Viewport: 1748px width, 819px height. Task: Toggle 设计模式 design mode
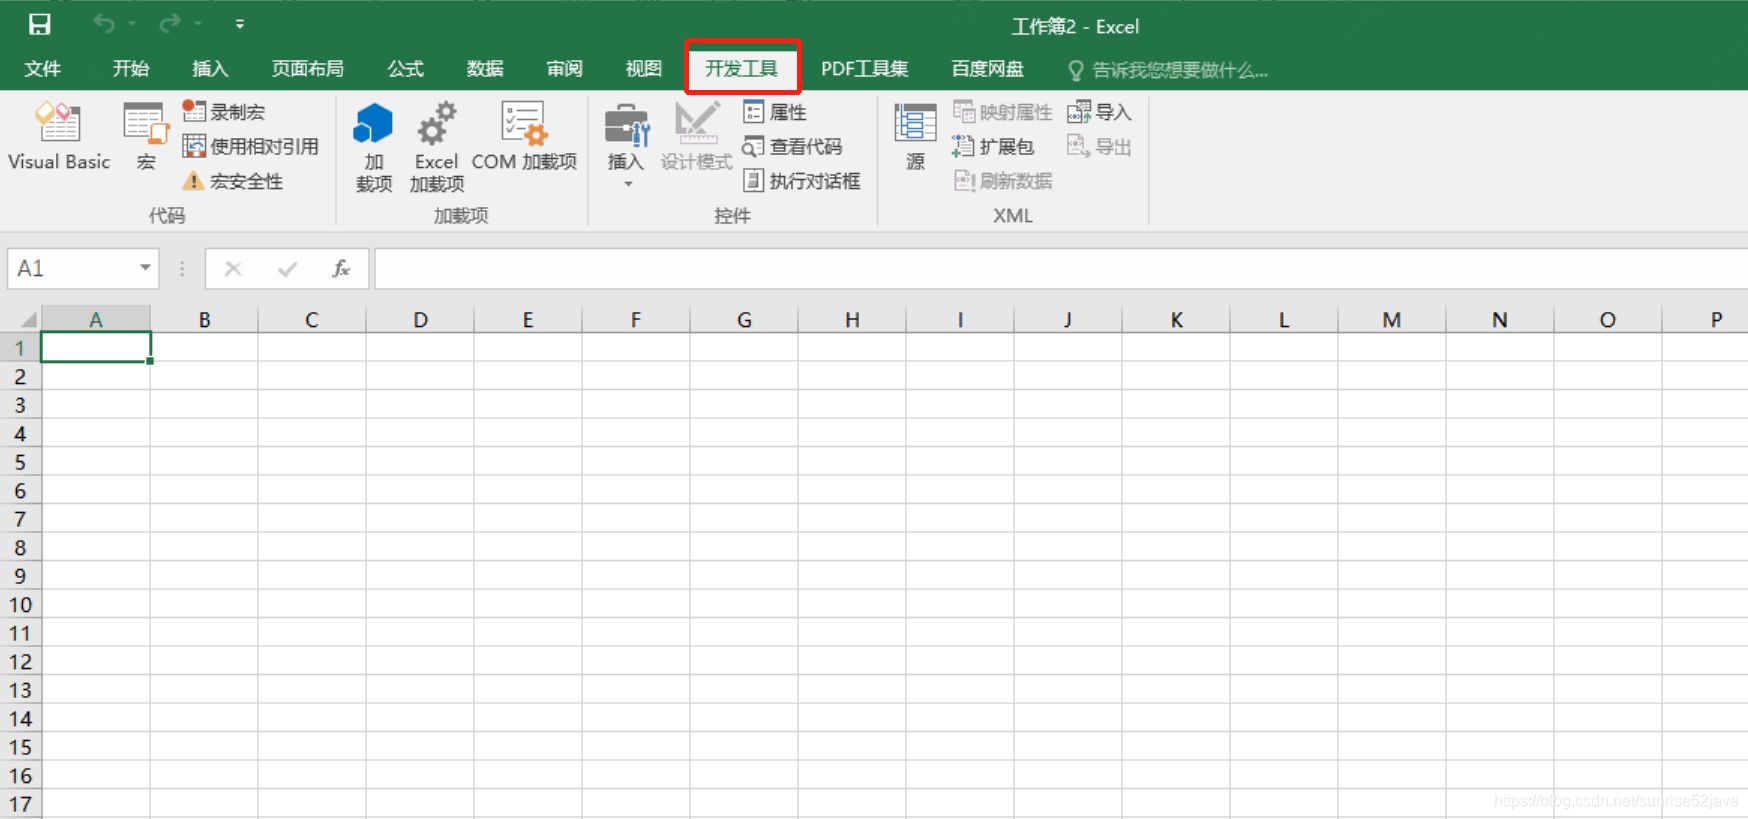coord(697,137)
